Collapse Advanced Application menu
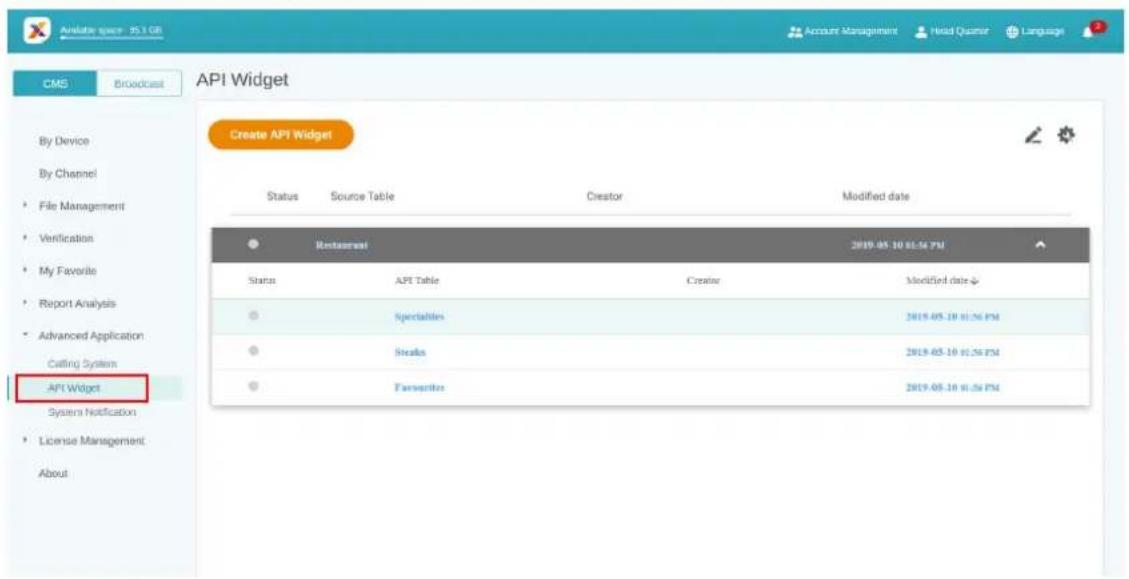 pos(91,336)
